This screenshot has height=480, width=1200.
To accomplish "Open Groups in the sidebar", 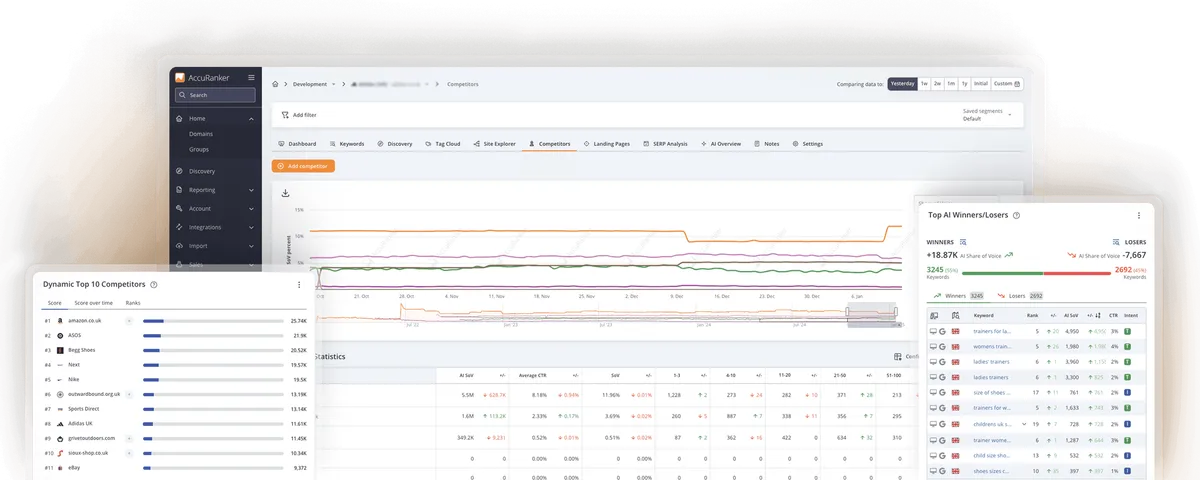I will point(199,149).
